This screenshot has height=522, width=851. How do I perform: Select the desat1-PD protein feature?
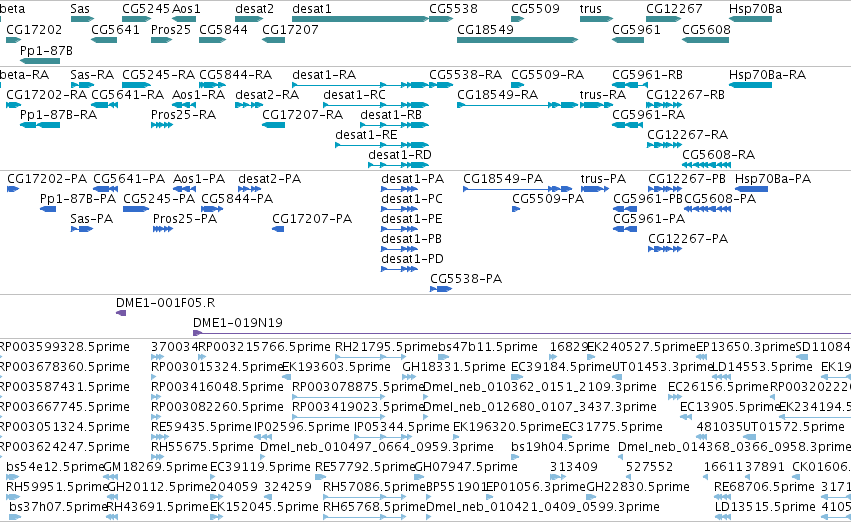click(399, 269)
